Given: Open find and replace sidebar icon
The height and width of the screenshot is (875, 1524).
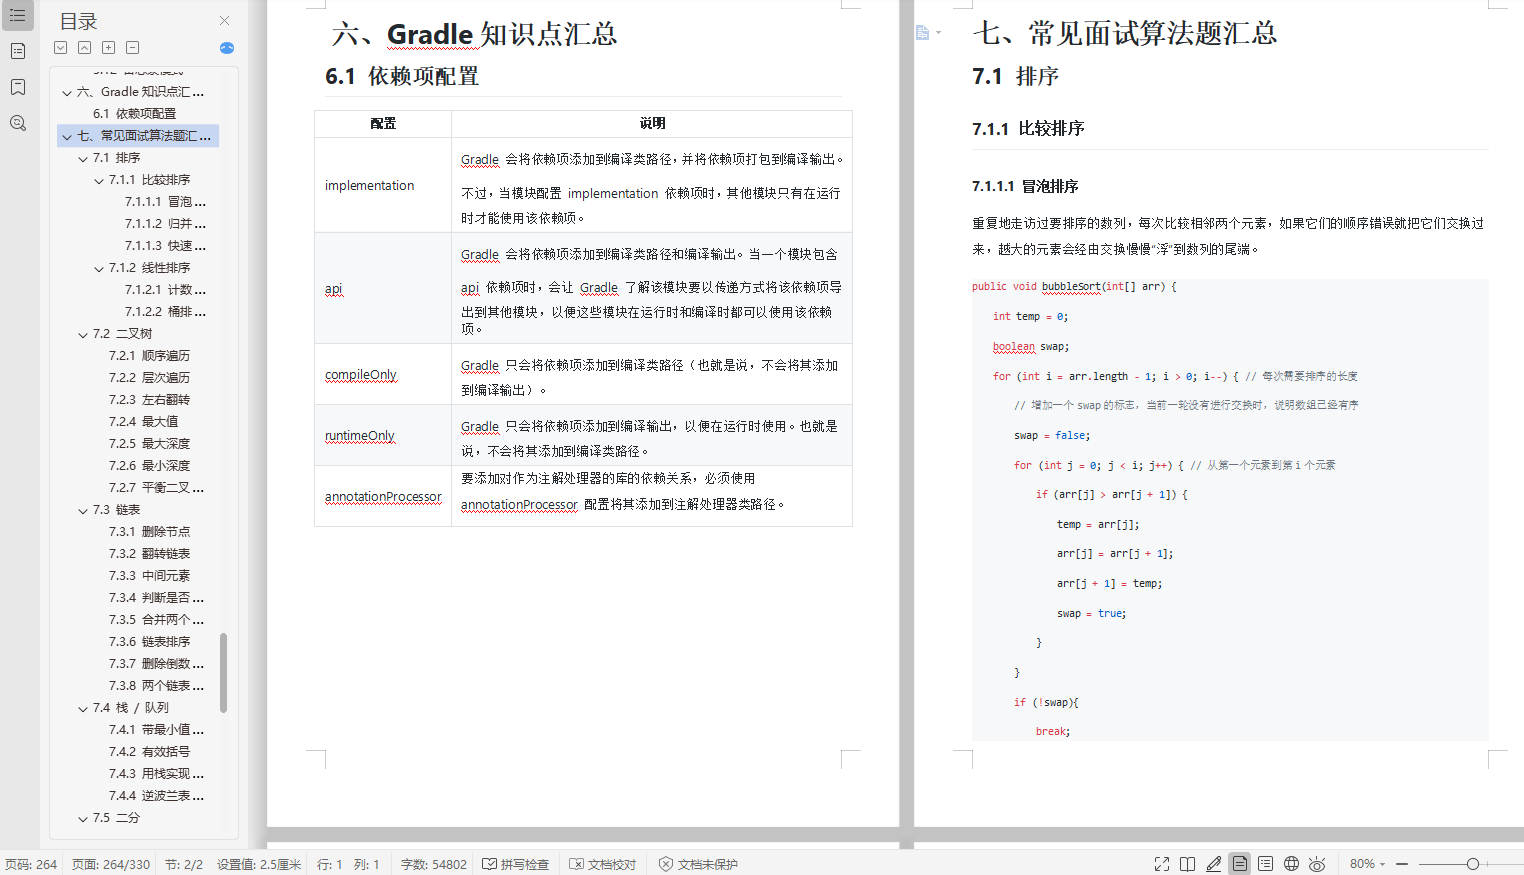Looking at the screenshot, I should 17,123.
